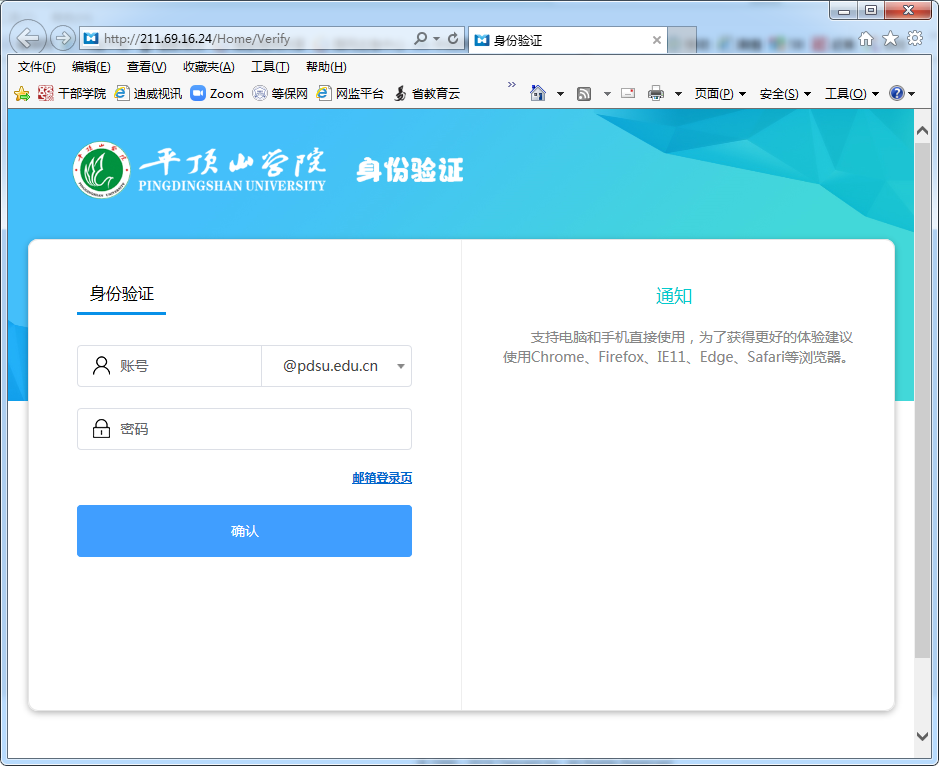Expand the favorites bar overflow chevron
The height and width of the screenshot is (766, 939).
click(x=511, y=84)
